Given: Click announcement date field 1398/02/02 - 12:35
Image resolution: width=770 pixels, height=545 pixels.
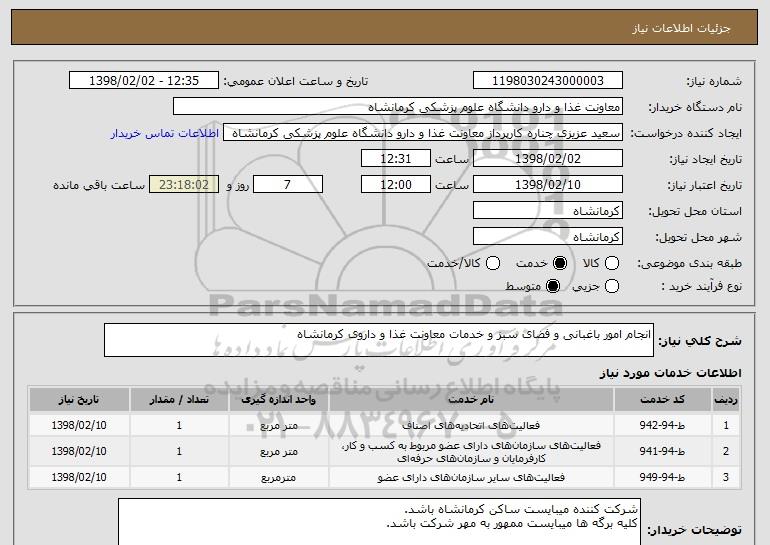Looking at the screenshot, I should click(x=144, y=81).
